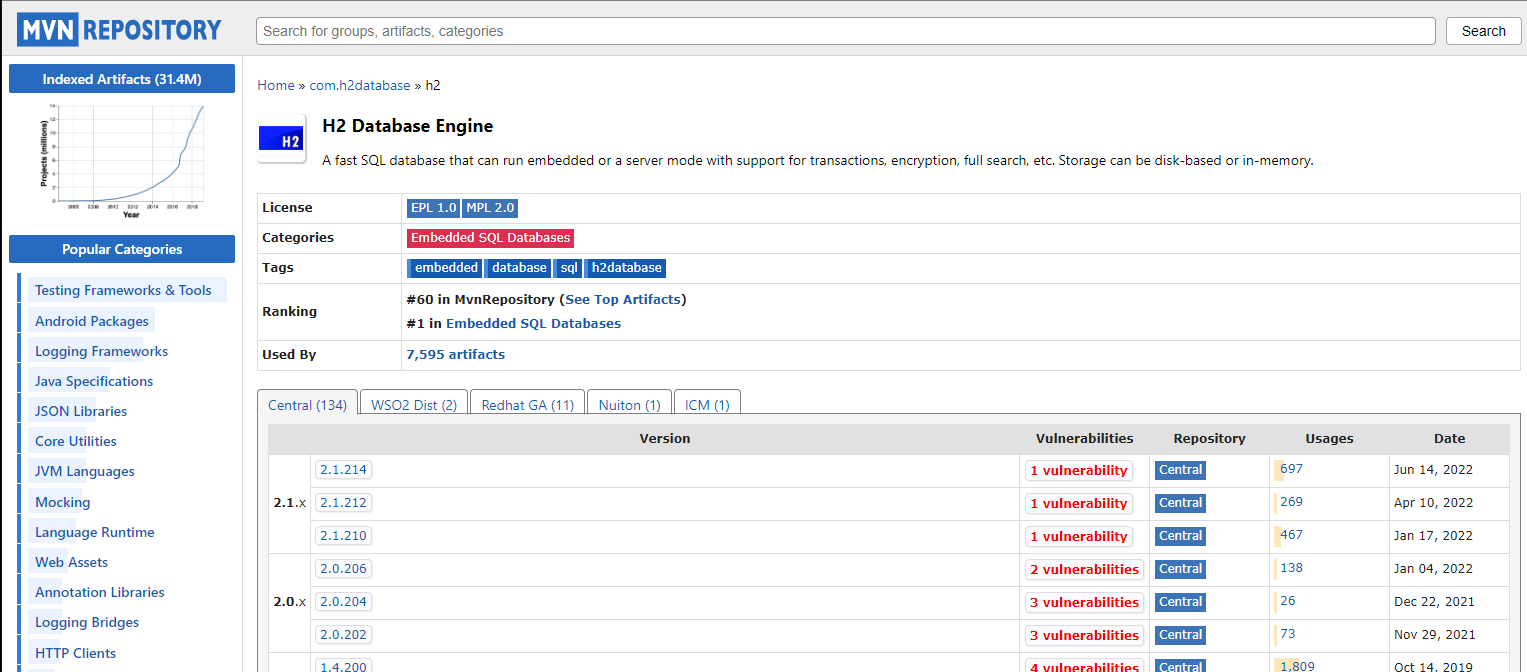The height and width of the screenshot is (672, 1527).
Task: Open version 1.4.200
Action: click(343, 665)
